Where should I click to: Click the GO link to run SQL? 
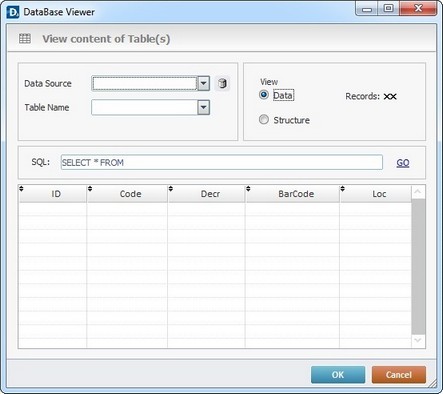pyautogui.click(x=403, y=163)
